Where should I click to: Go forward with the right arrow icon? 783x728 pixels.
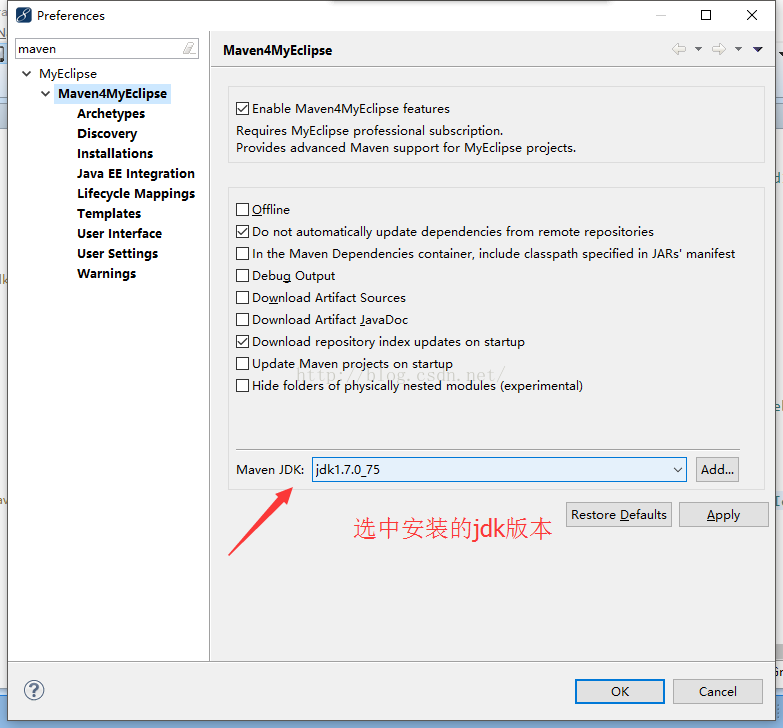(719, 49)
